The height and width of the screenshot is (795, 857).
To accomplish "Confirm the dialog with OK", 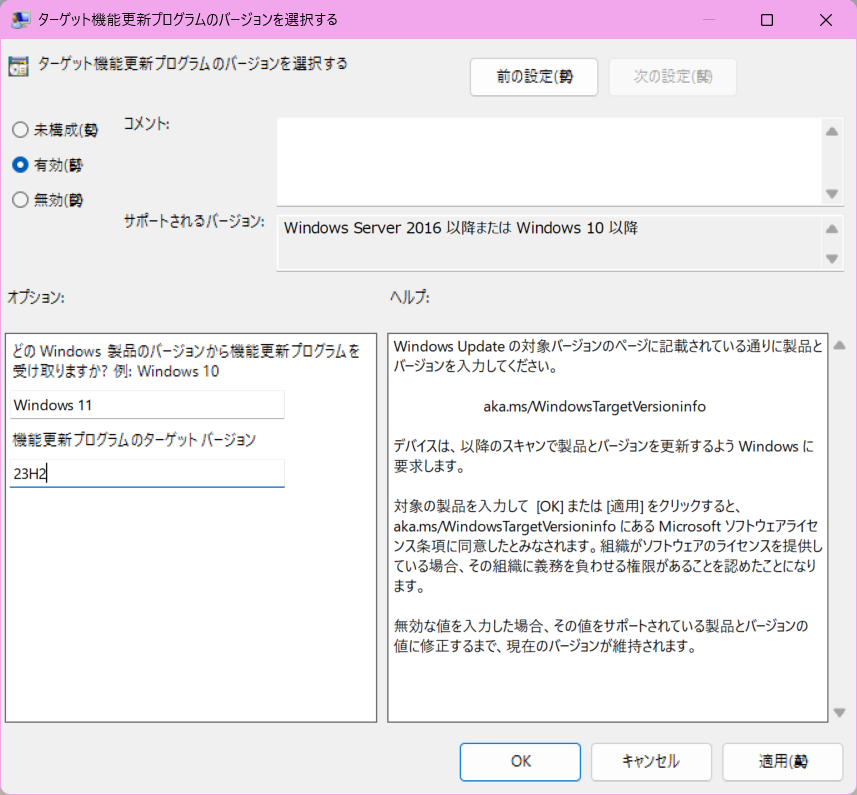I will (x=520, y=761).
